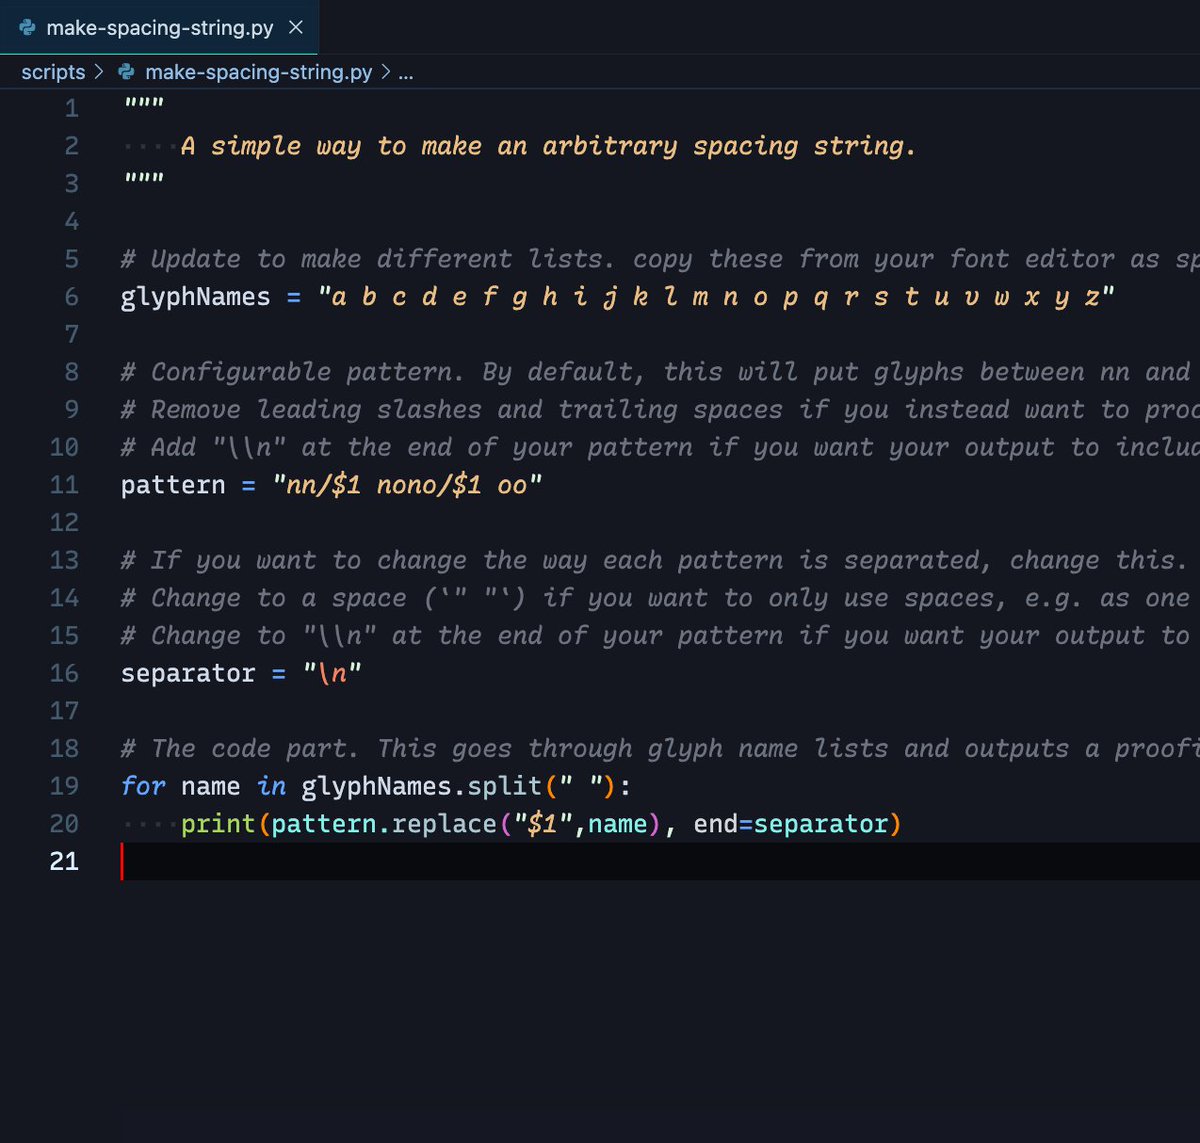Click line number 1 in the gutter
Image resolution: width=1200 pixels, height=1143 pixels.
(x=71, y=108)
